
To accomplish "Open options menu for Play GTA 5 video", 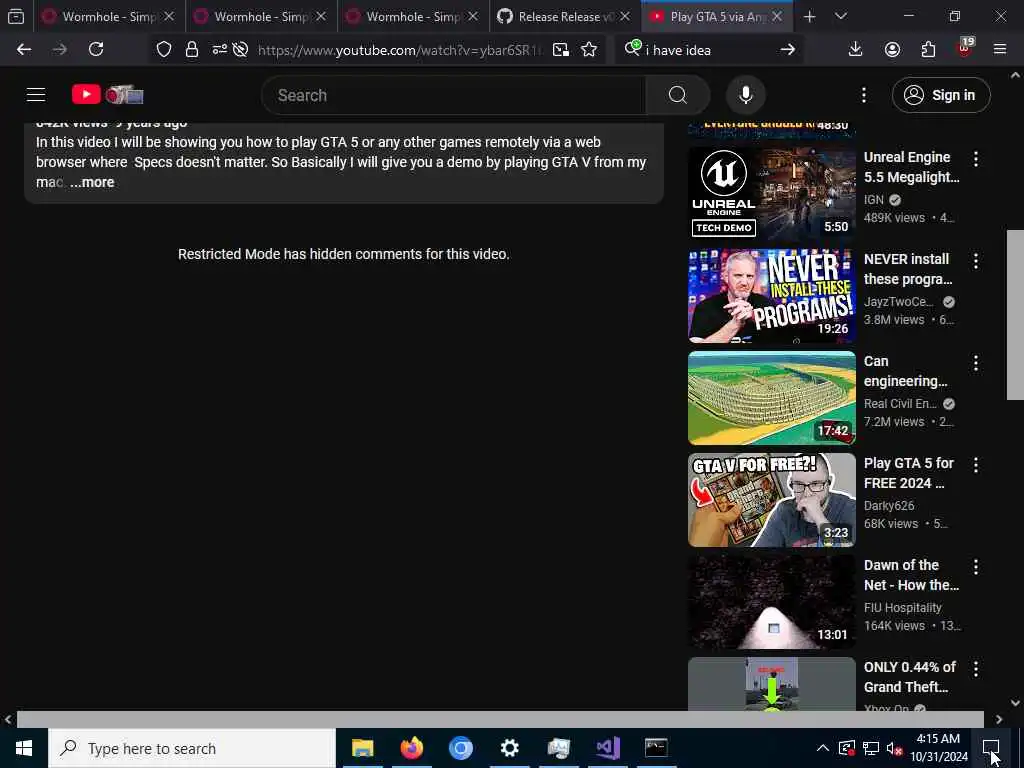I will 976,464.
